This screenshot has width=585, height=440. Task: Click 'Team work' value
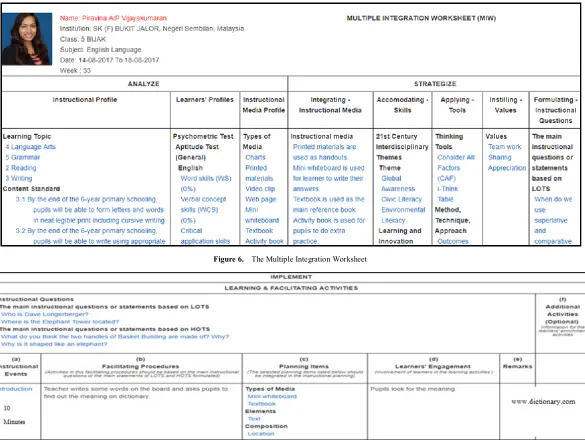coord(505,147)
